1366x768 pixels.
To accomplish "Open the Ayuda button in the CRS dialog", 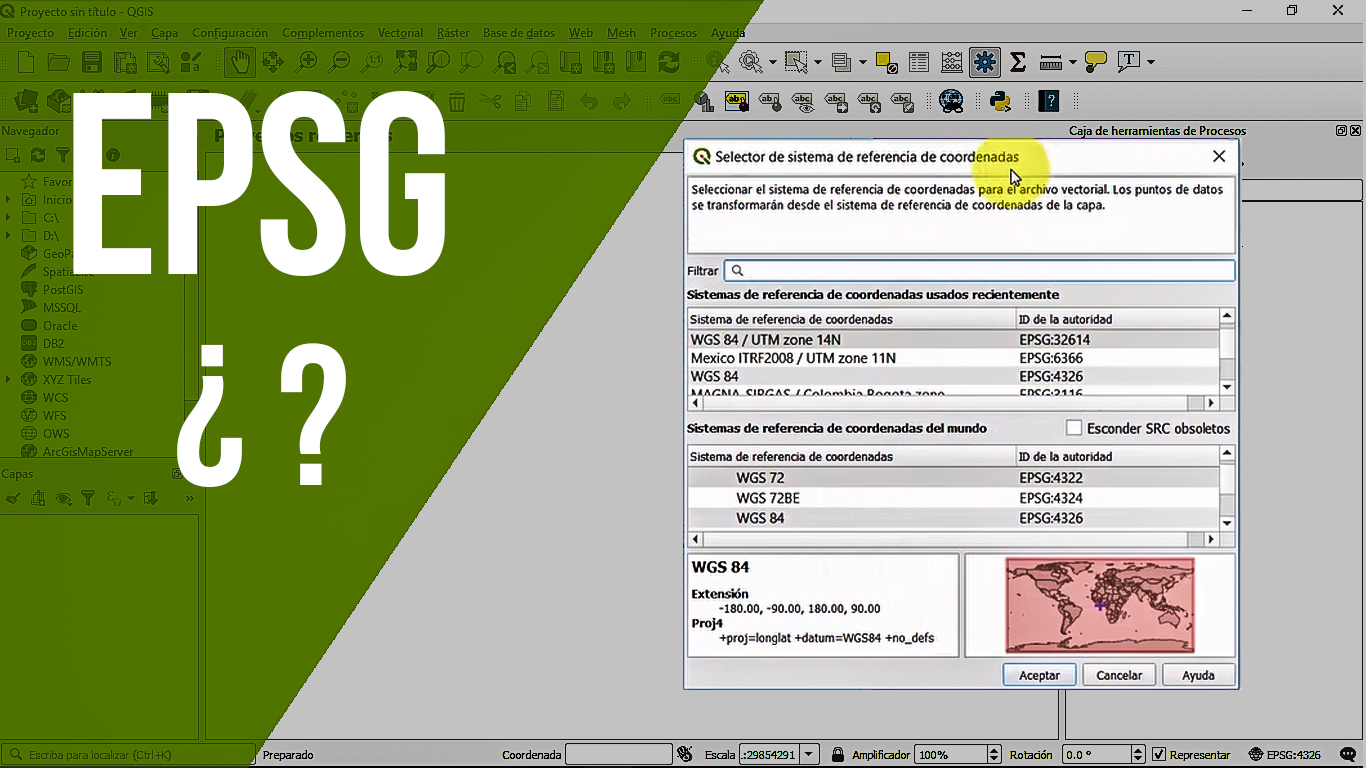I will click(x=1198, y=675).
